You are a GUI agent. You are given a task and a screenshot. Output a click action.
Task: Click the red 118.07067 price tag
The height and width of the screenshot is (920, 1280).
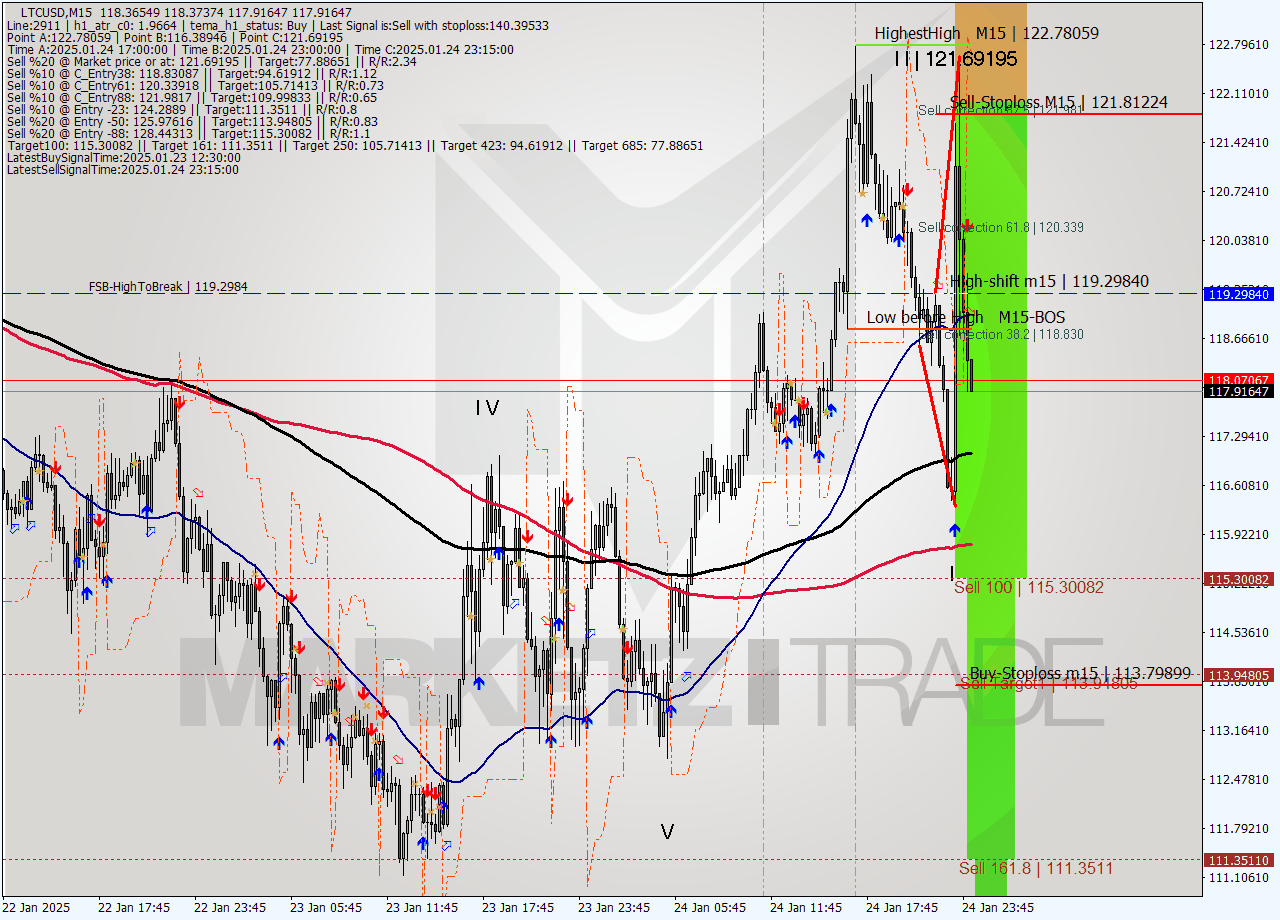click(x=1240, y=380)
